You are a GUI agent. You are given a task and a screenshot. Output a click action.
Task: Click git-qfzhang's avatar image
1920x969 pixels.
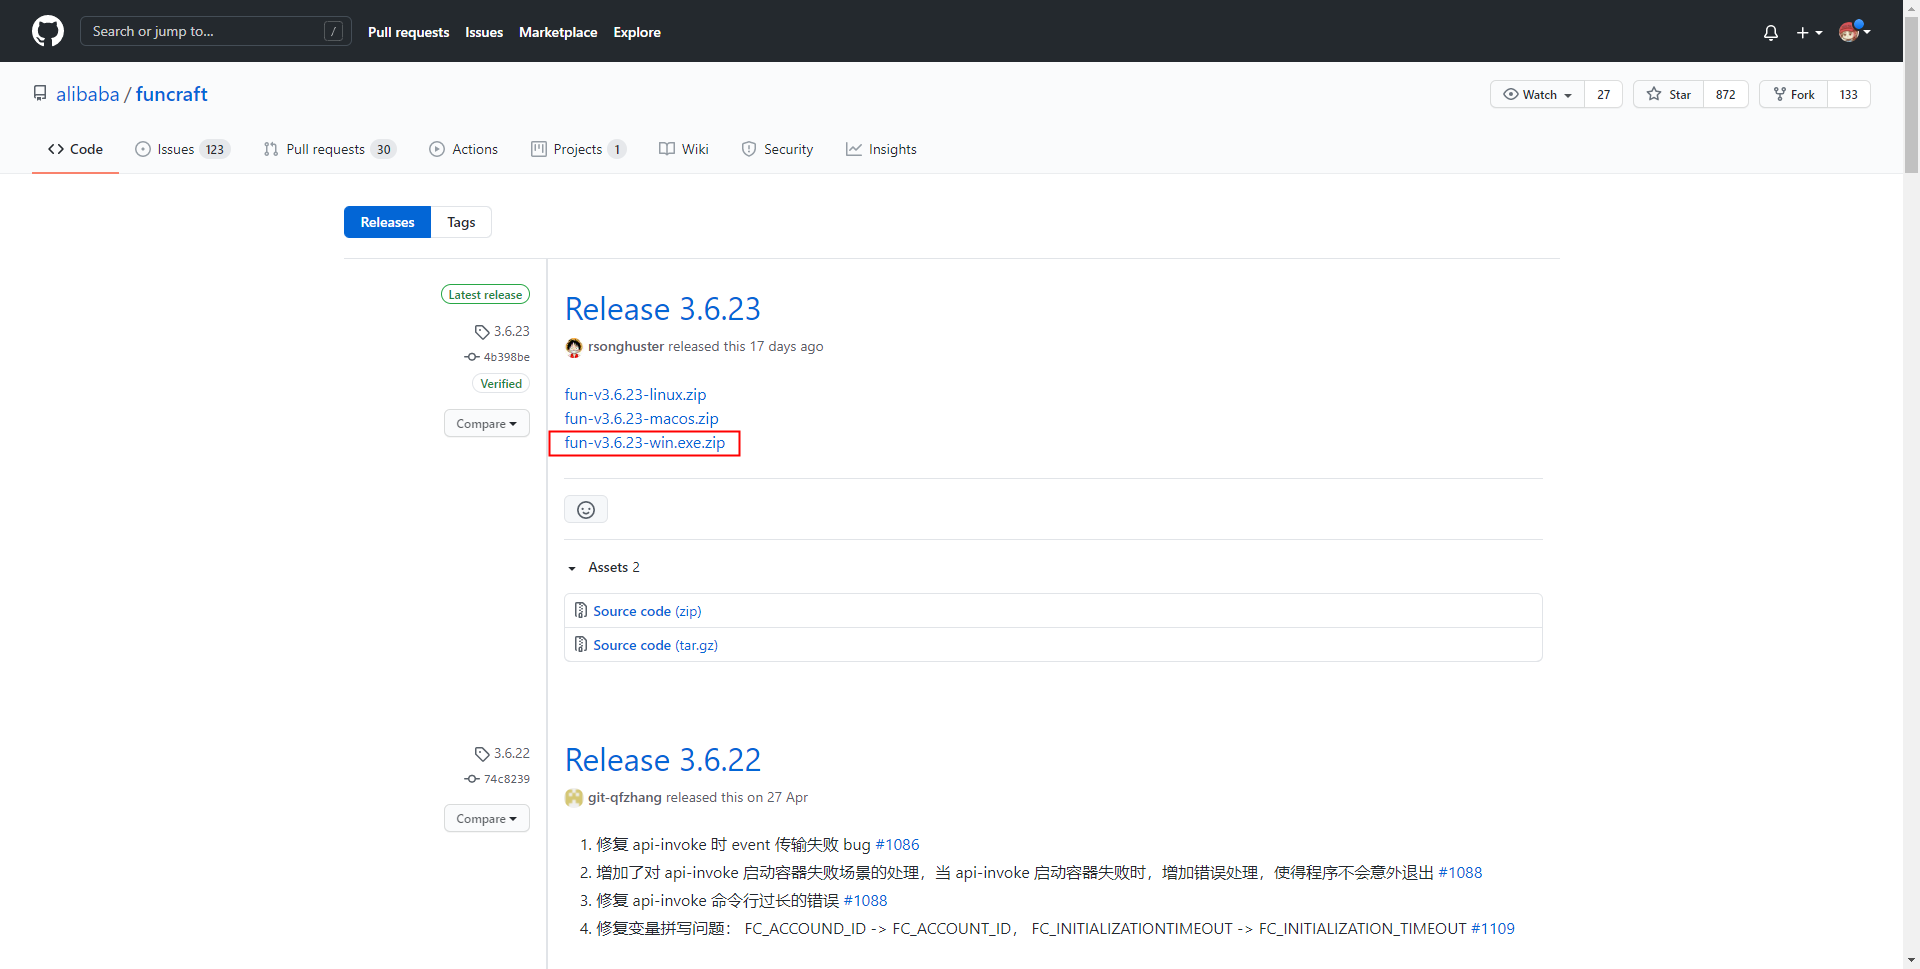click(x=574, y=798)
